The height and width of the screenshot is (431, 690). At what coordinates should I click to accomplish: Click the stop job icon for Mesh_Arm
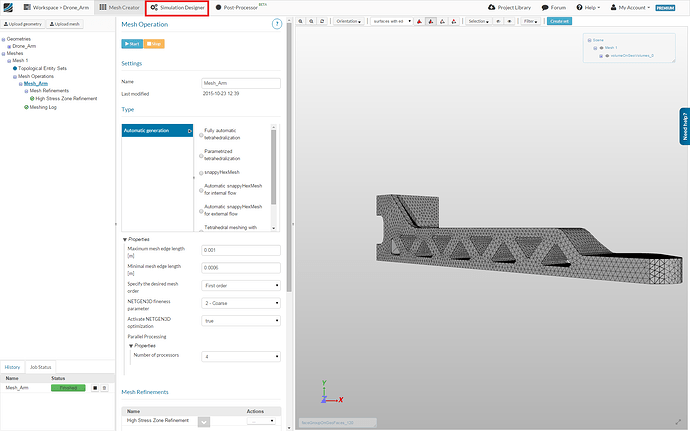click(x=95, y=387)
